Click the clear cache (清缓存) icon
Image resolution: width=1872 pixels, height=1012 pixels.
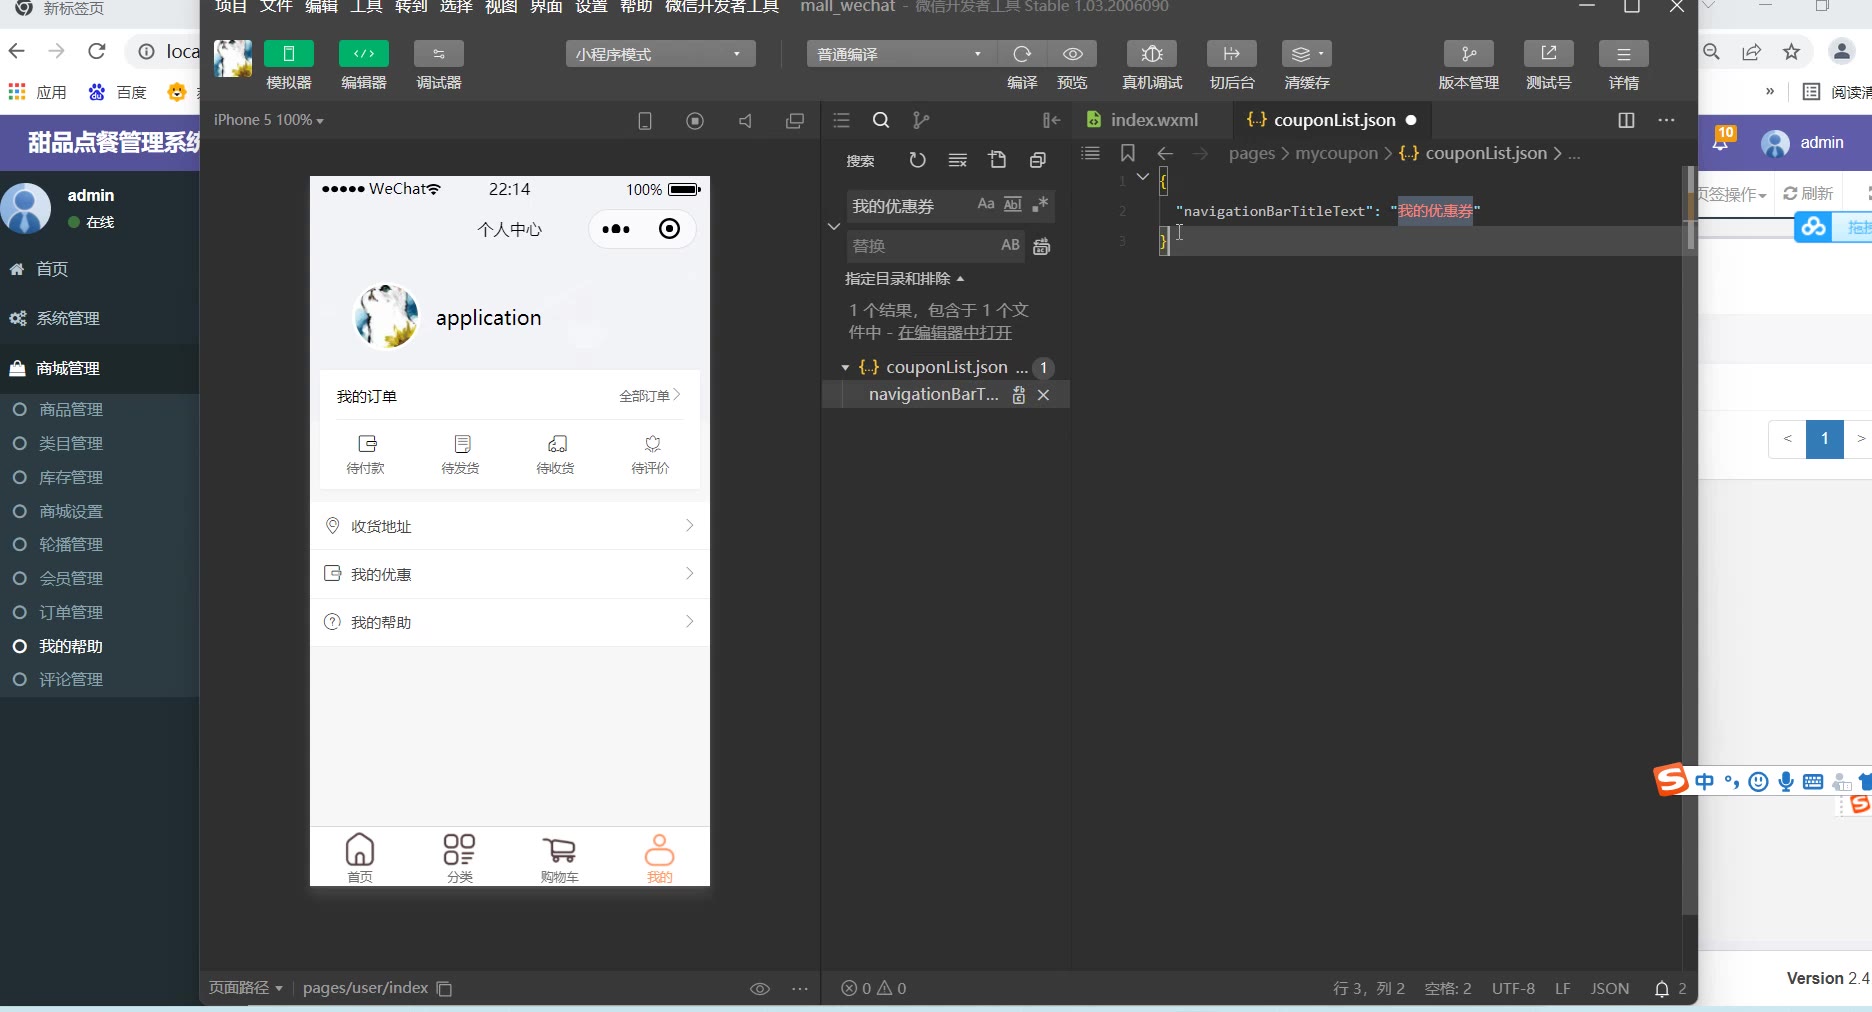point(1306,54)
